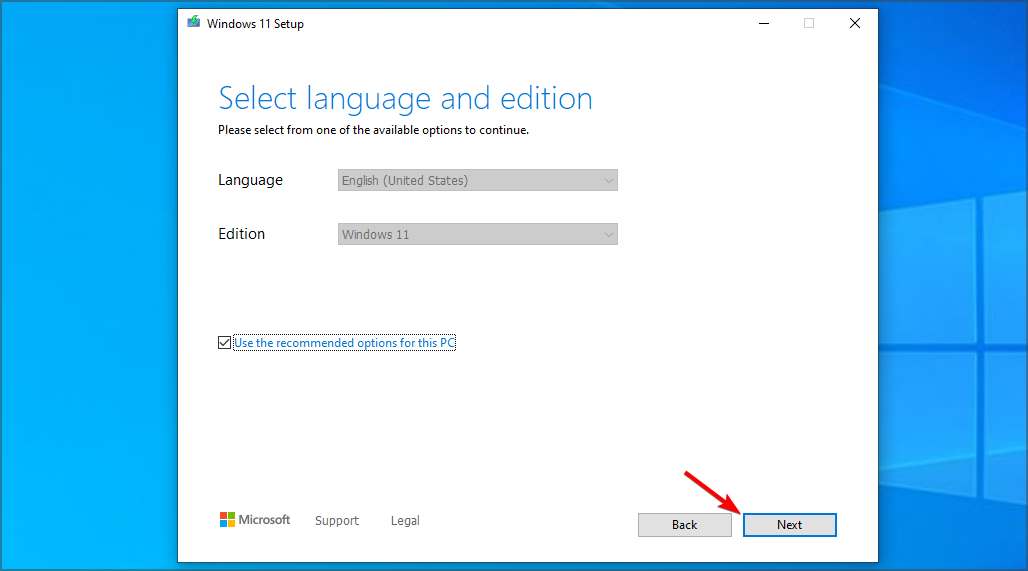Click the 'Windows 11 Setup' title text
Screen dimensions: 1028x571
pyautogui.click(x=255, y=24)
